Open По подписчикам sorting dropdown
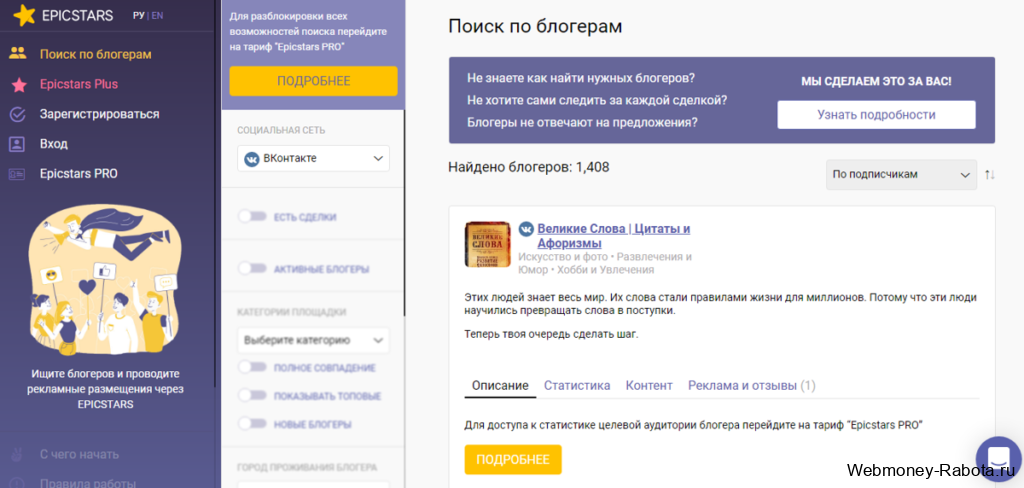 click(901, 175)
